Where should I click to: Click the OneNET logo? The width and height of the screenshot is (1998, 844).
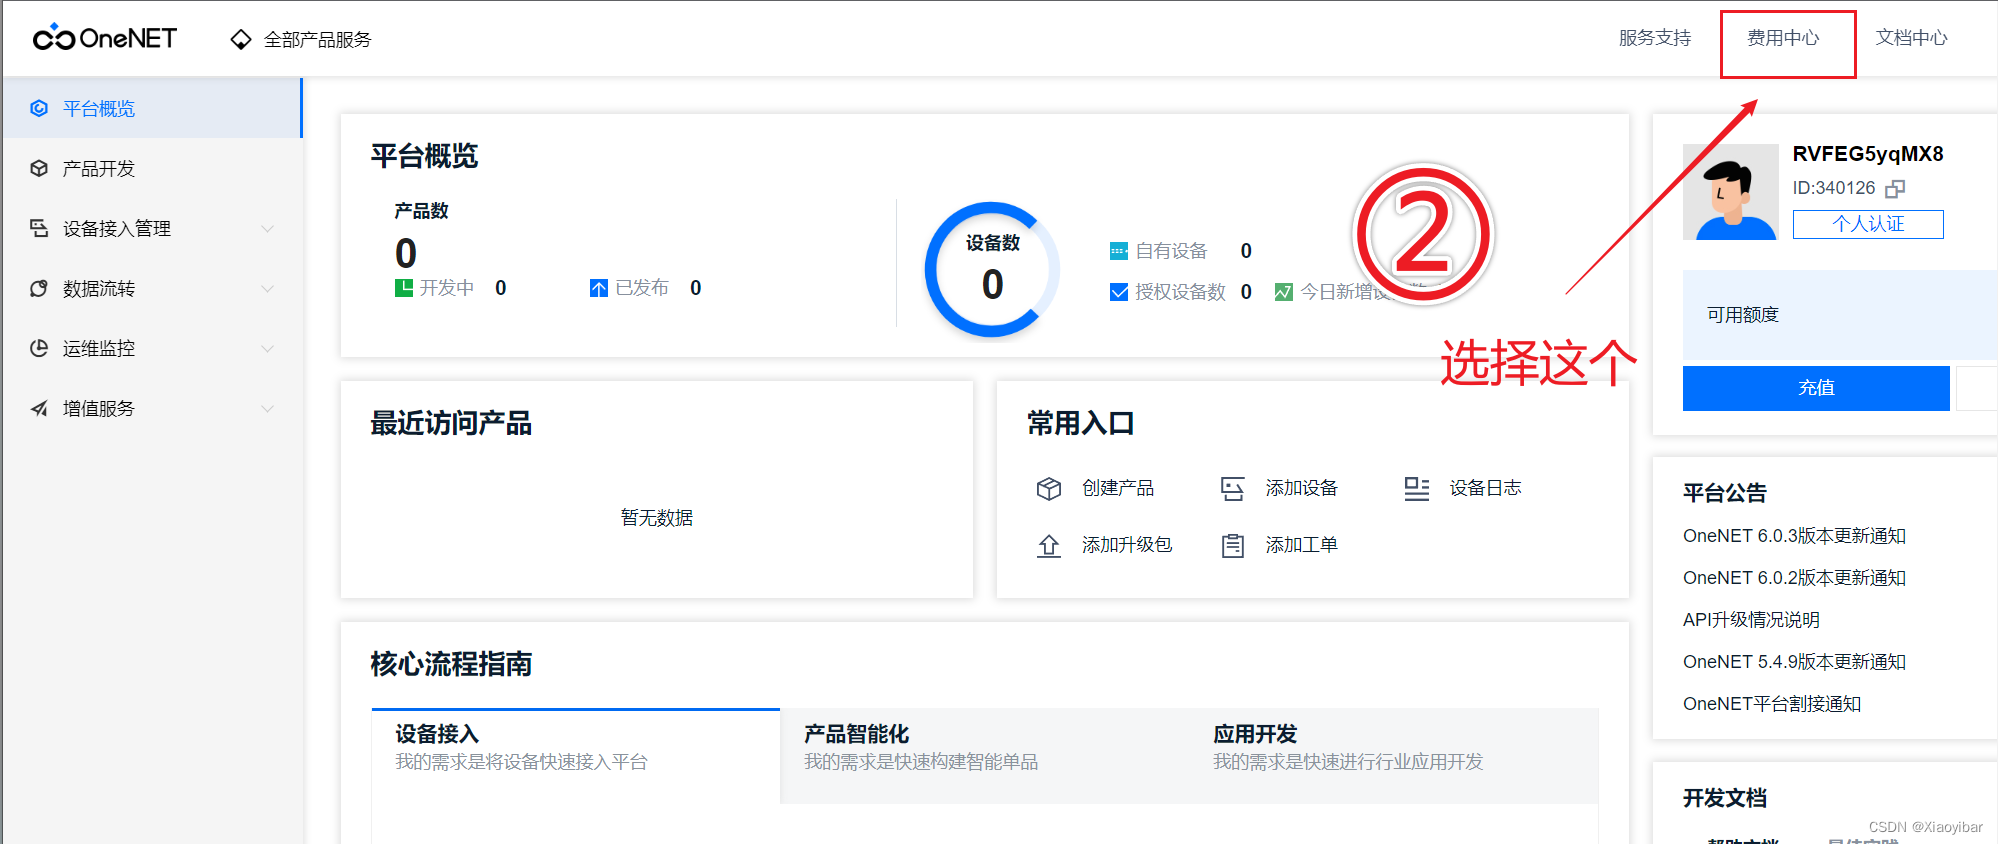105,38
